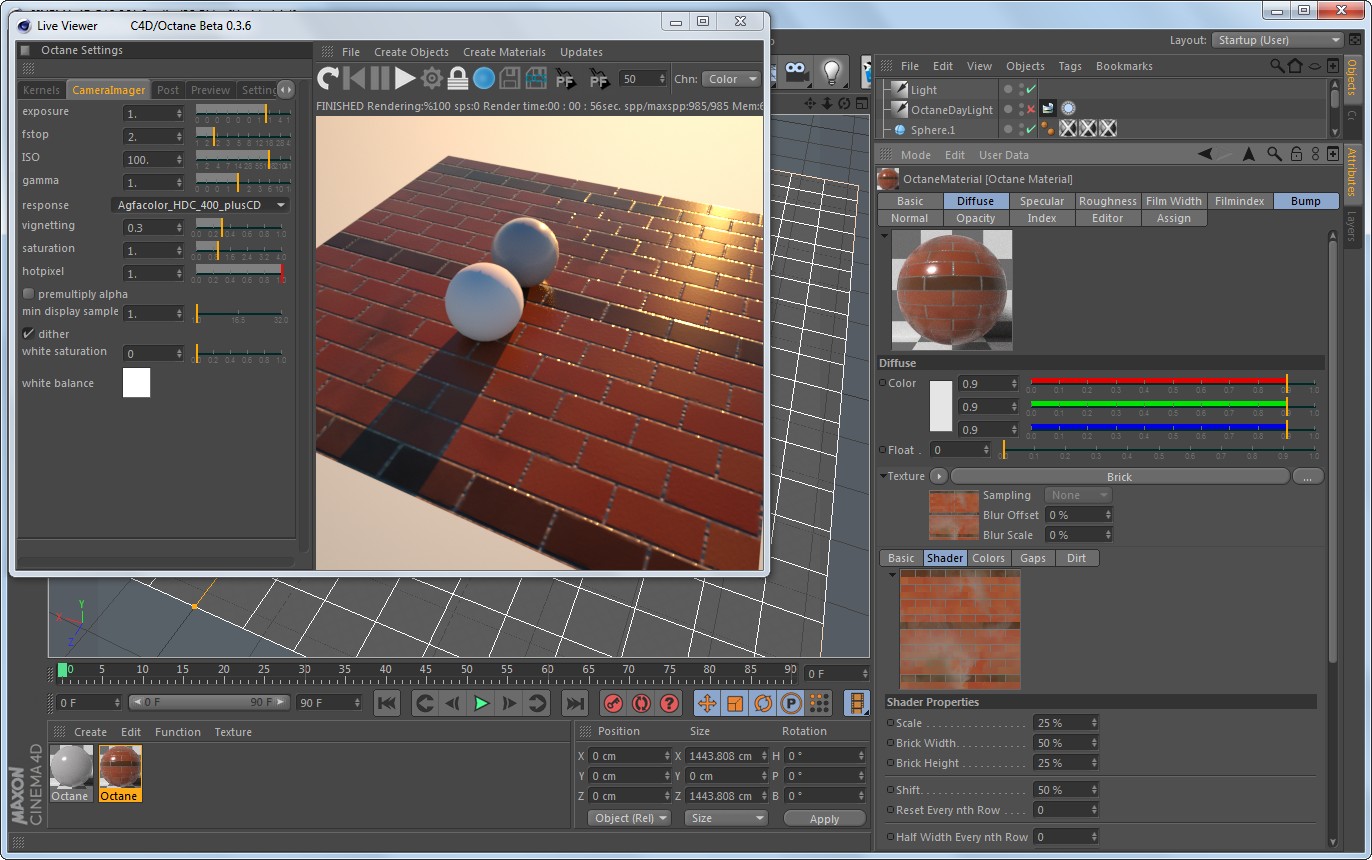Pause the Live Viewer render
This screenshot has width=1372, height=860.
(x=380, y=78)
